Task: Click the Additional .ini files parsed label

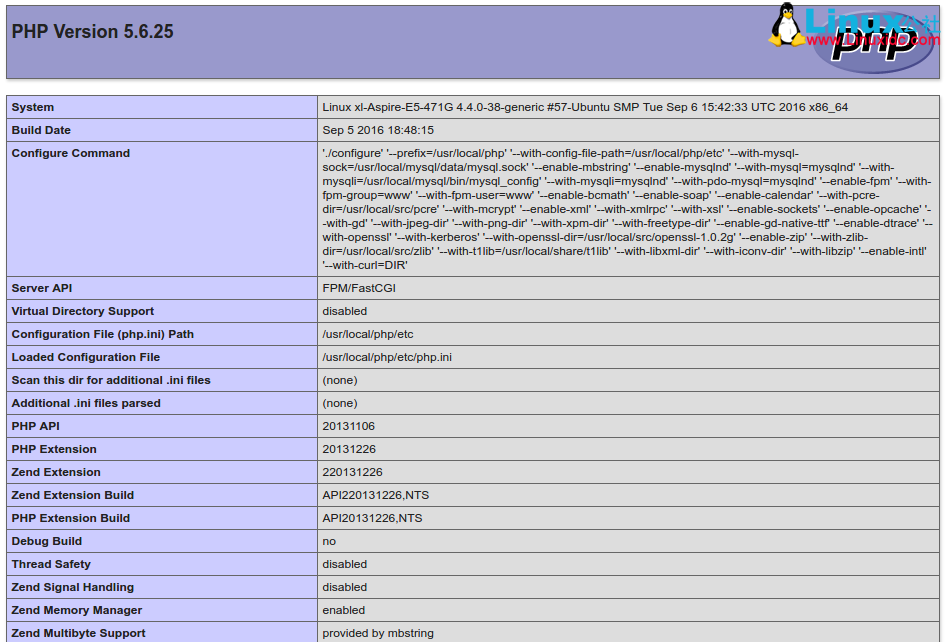Action: tap(86, 403)
